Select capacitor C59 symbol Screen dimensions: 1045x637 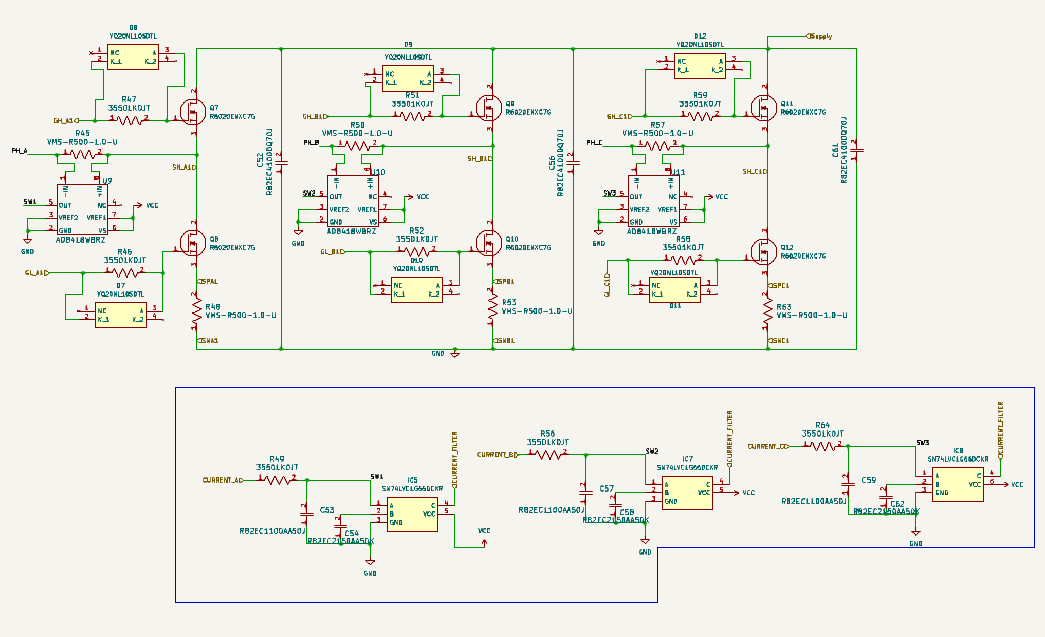pyautogui.click(x=848, y=484)
